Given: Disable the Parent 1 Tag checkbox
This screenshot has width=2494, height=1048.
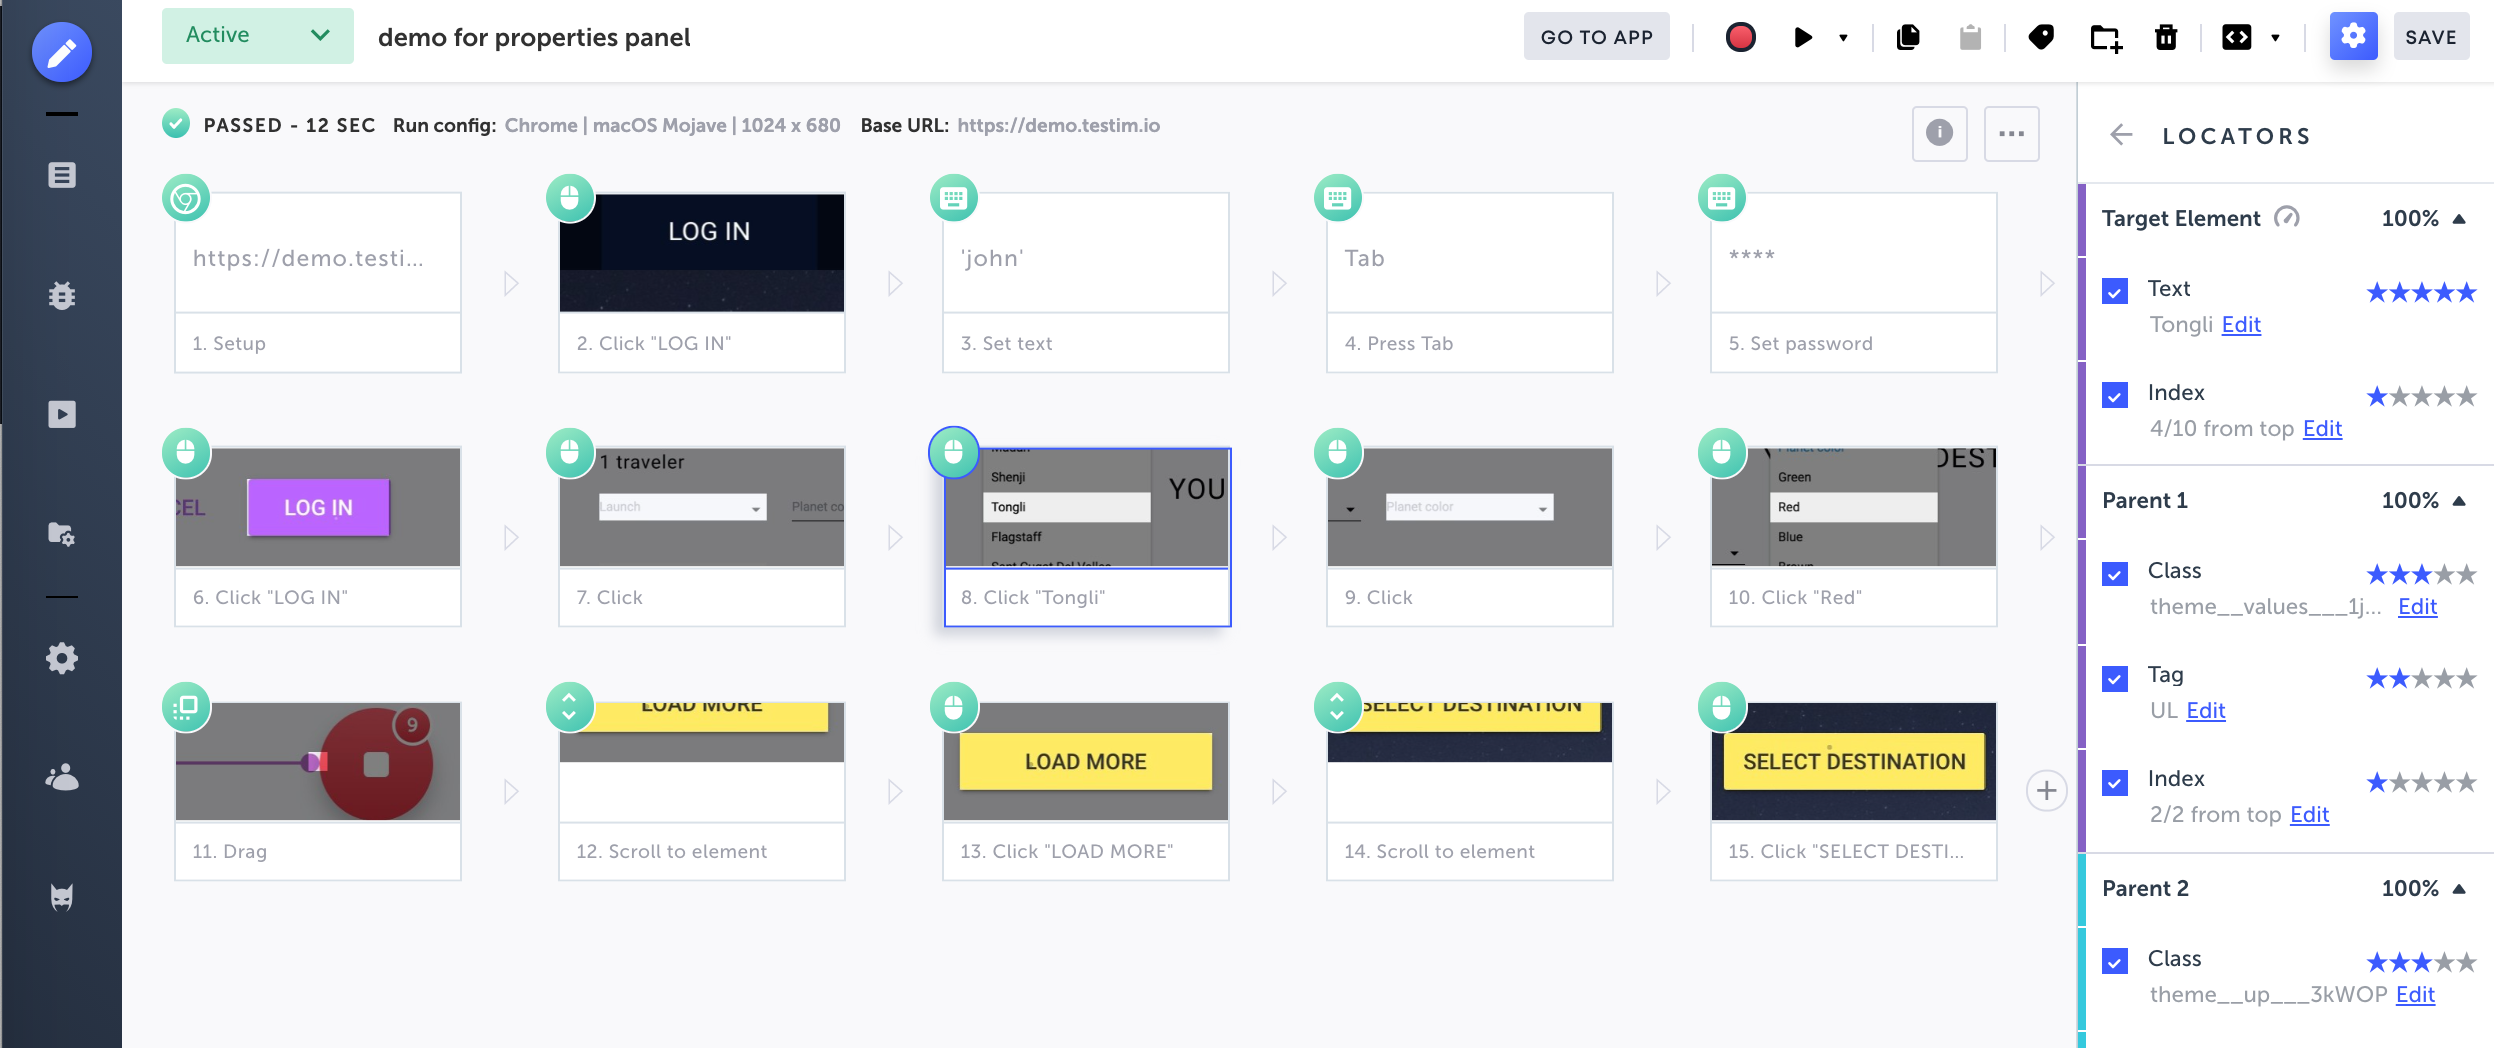Looking at the screenshot, I should pyautogui.click(x=2115, y=678).
